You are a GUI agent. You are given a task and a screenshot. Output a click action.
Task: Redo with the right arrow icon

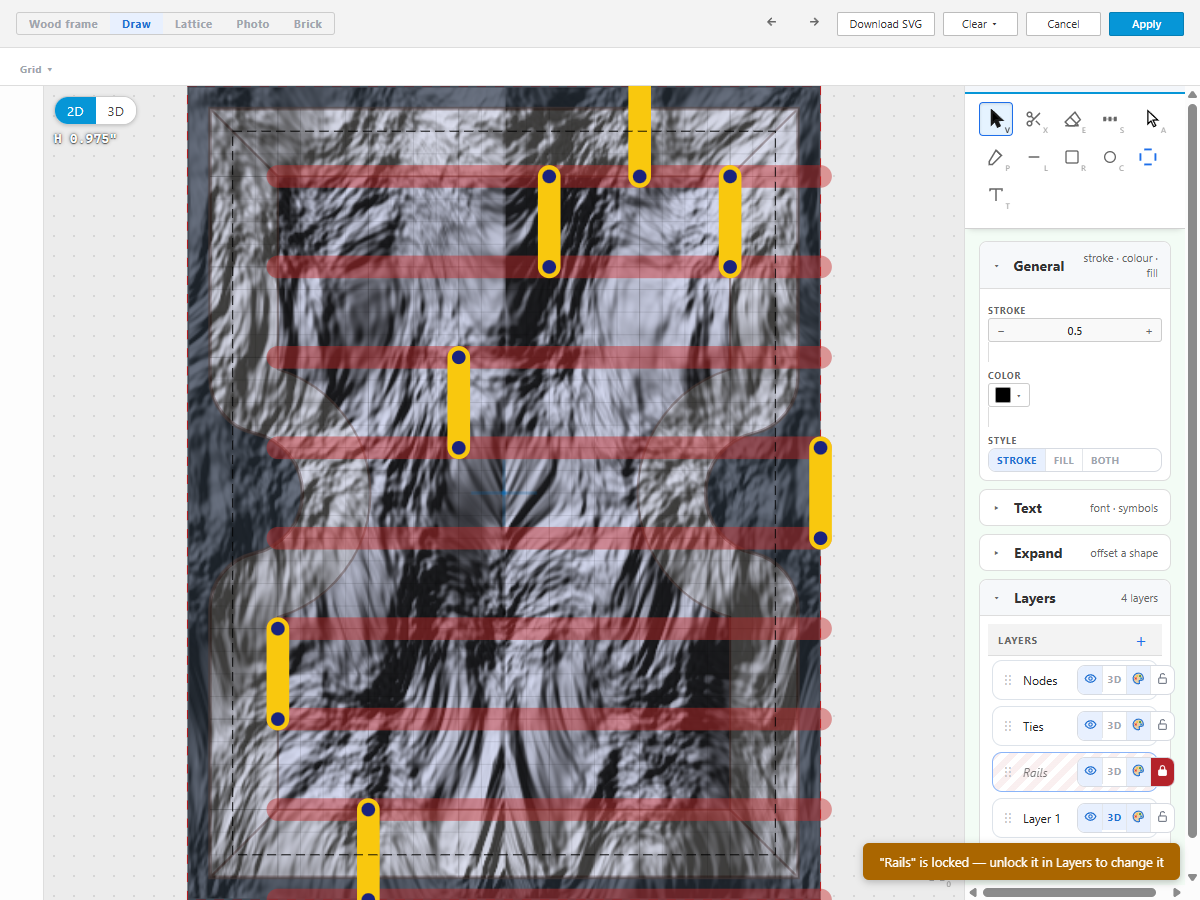coord(814,23)
